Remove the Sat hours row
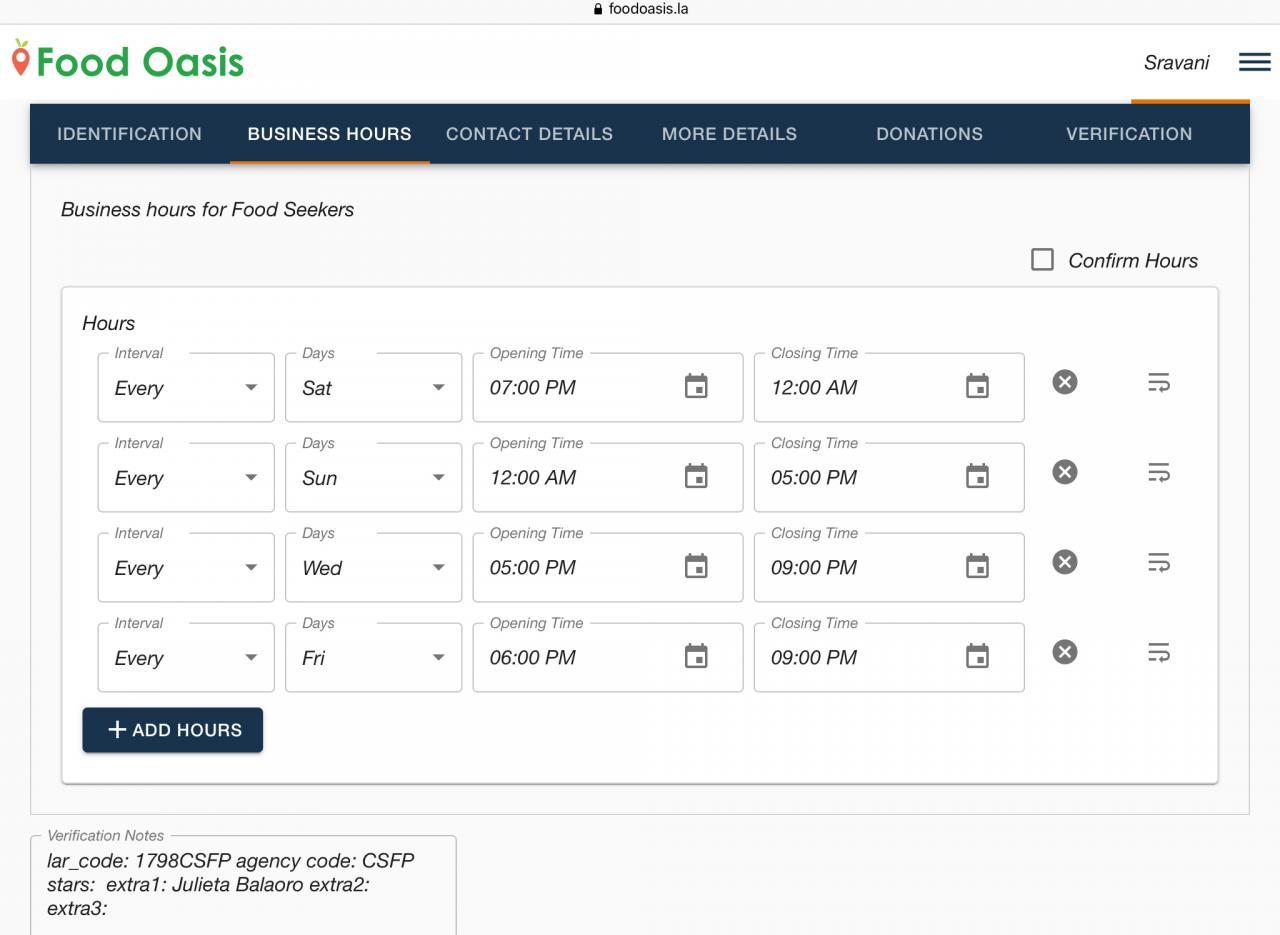 [1065, 382]
